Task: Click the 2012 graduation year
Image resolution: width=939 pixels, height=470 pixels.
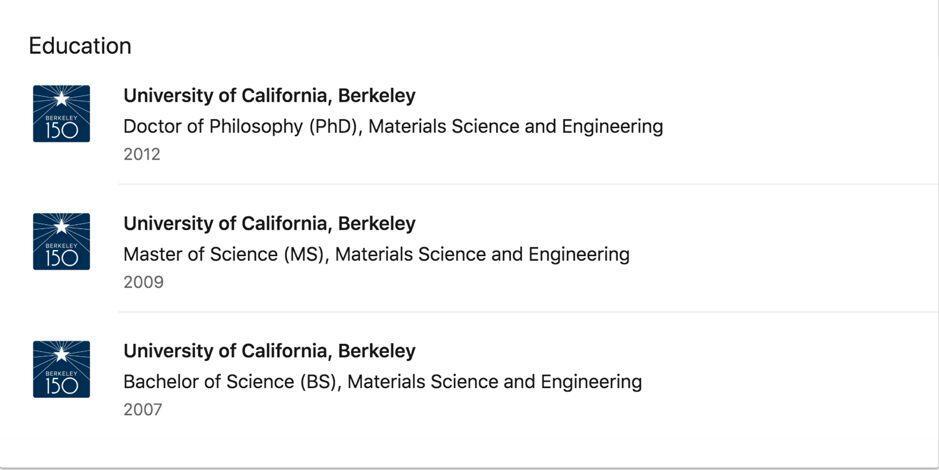Action: [x=142, y=154]
